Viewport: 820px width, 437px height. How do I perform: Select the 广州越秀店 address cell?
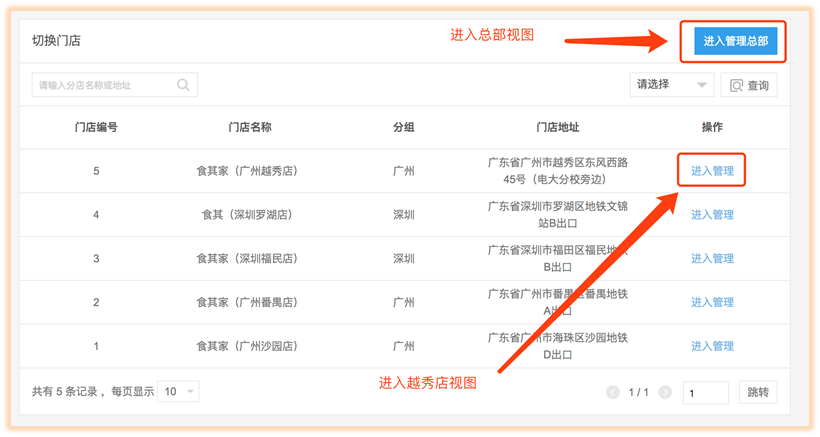(557, 171)
